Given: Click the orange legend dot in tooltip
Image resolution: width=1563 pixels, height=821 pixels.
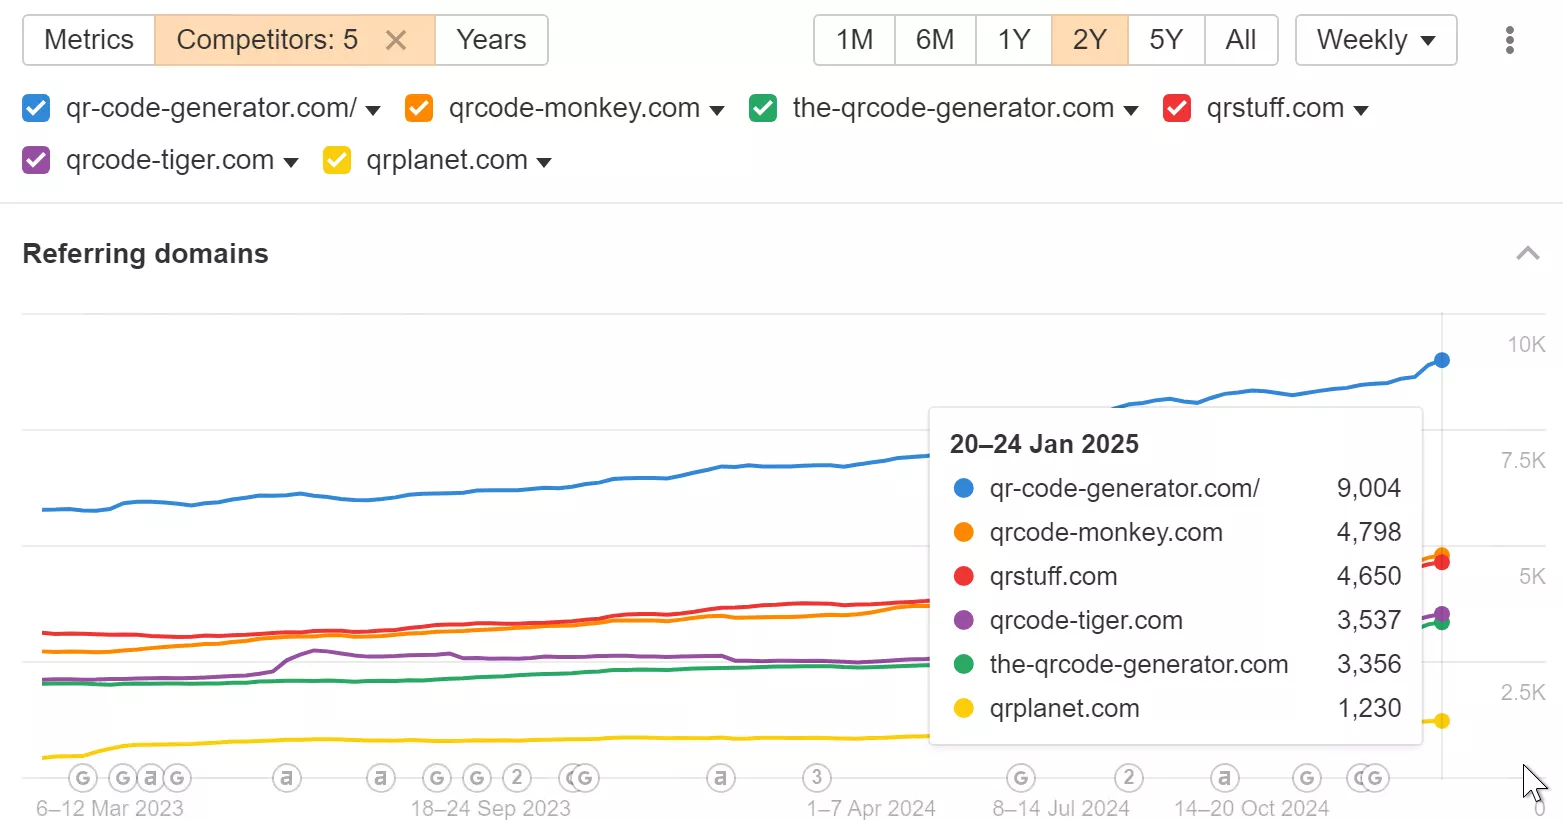Looking at the screenshot, I should tap(964, 532).
